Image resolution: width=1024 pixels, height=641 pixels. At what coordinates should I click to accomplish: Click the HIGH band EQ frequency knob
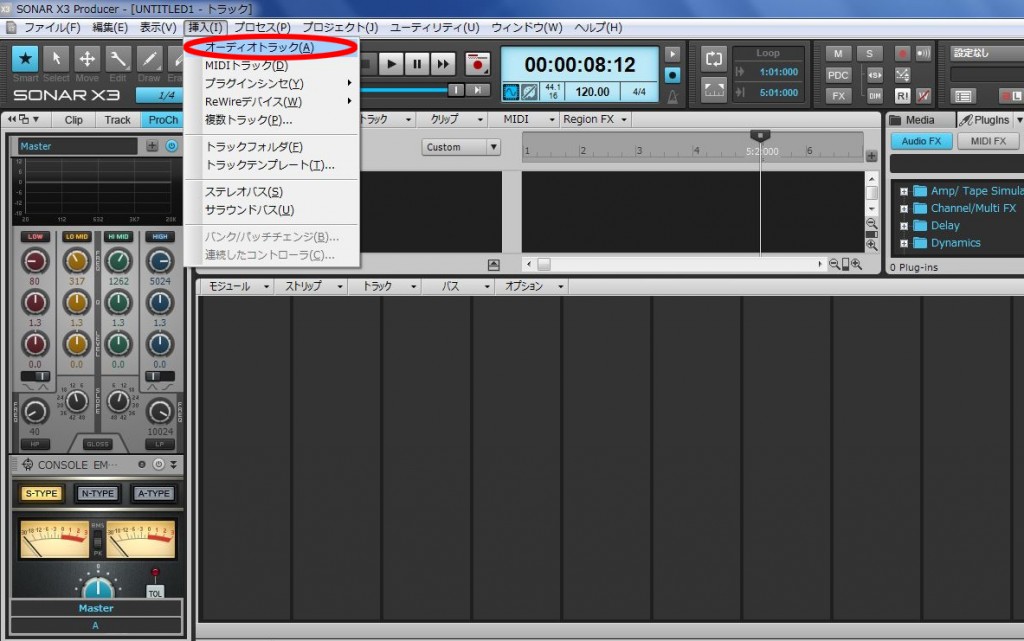tap(159, 261)
